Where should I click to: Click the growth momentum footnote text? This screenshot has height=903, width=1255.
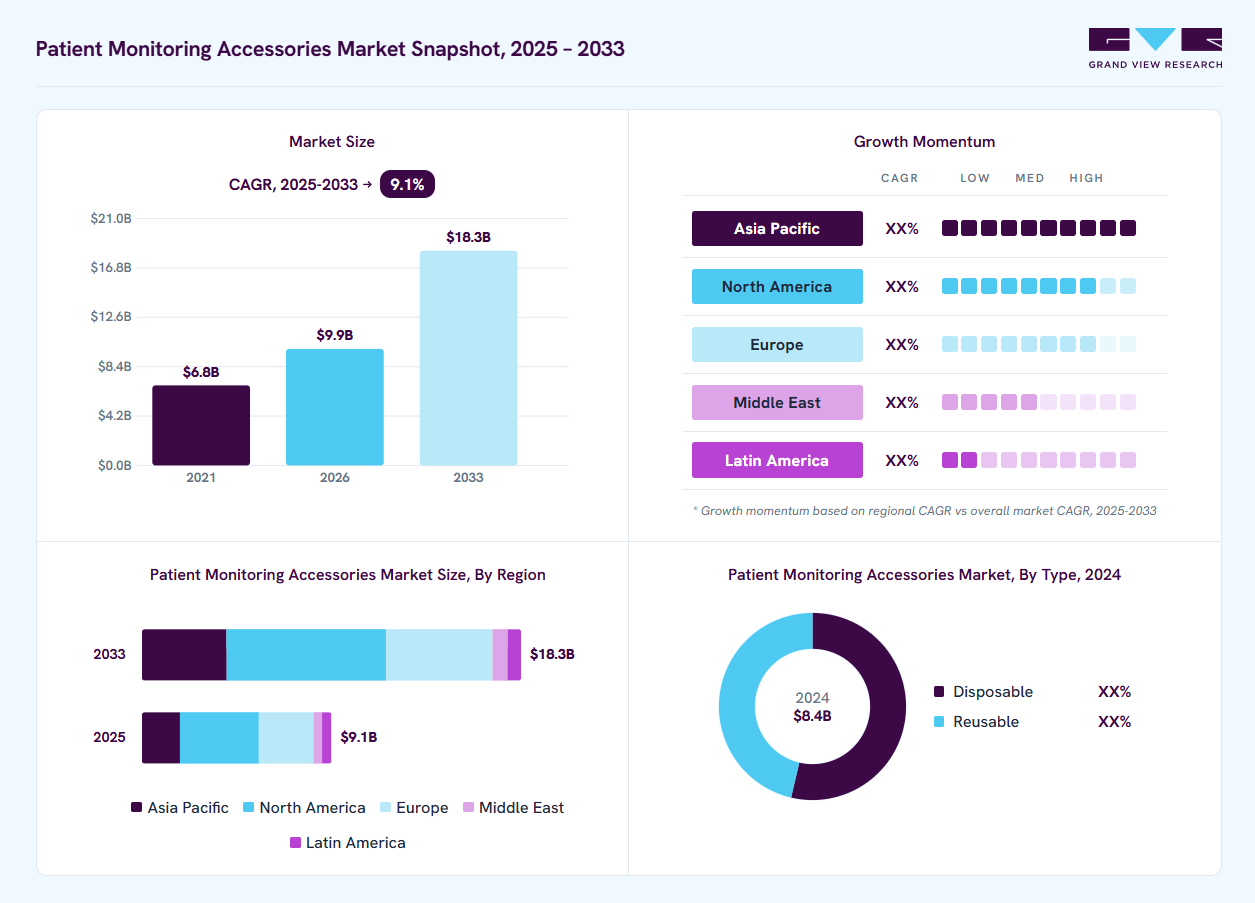point(925,511)
